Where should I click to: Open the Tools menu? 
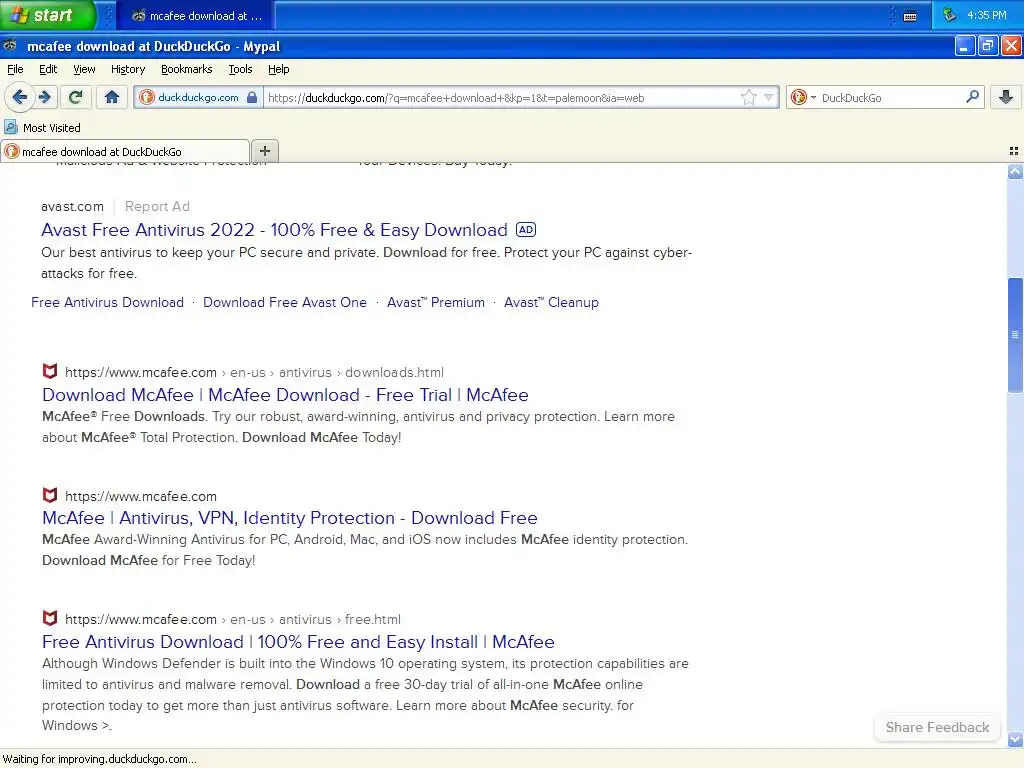[x=240, y=69]
